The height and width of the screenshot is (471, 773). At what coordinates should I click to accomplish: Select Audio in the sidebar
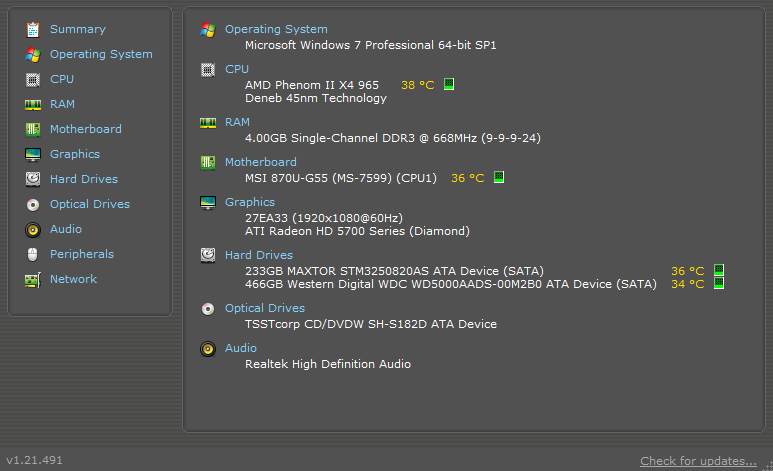[66, 229]
